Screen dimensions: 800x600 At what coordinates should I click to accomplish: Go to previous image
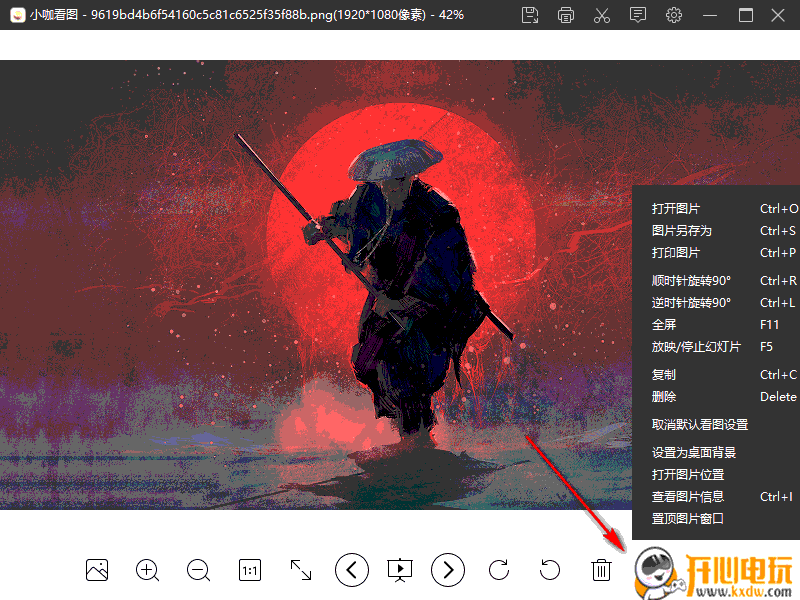(351, 570)
